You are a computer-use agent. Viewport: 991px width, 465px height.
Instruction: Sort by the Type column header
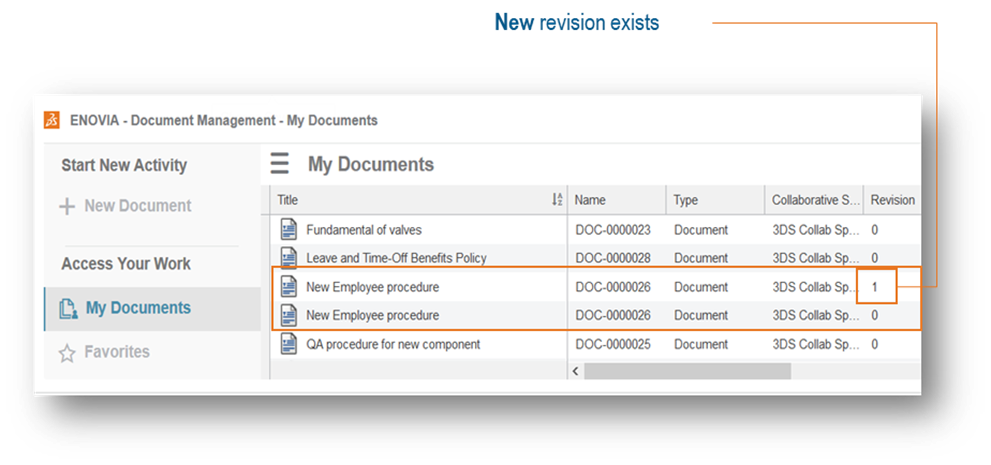686,200
